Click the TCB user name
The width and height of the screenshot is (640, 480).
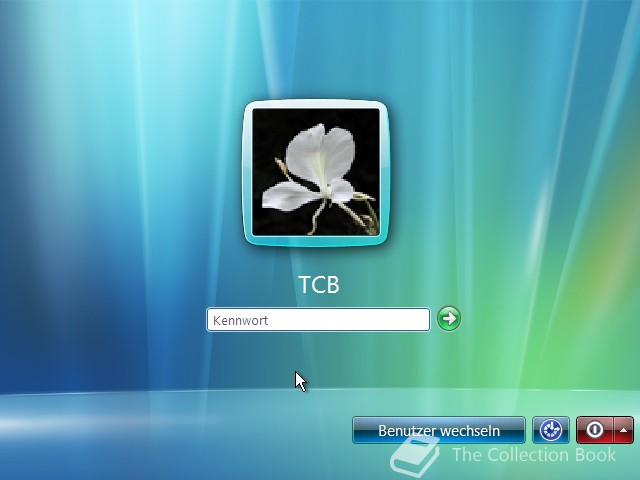coord(319,284)
